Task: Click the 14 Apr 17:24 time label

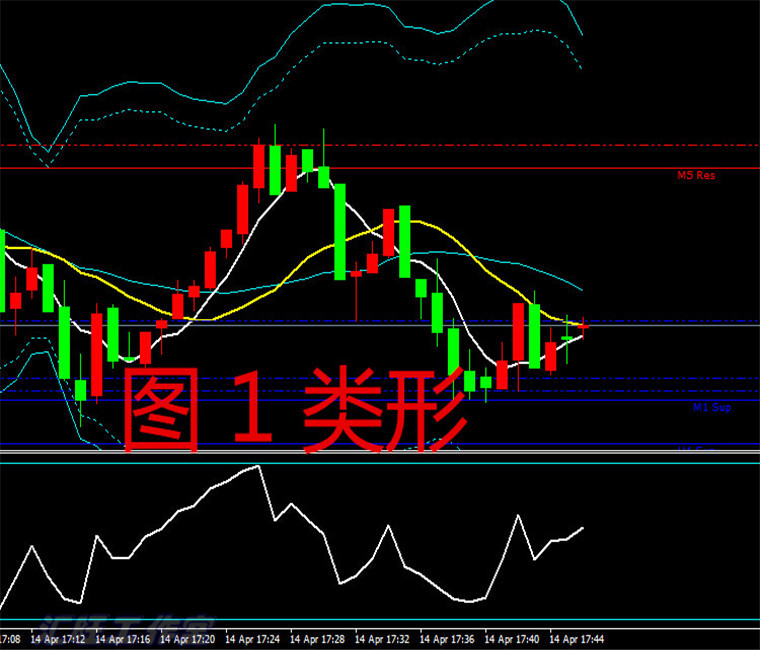Action: (254, 638)
